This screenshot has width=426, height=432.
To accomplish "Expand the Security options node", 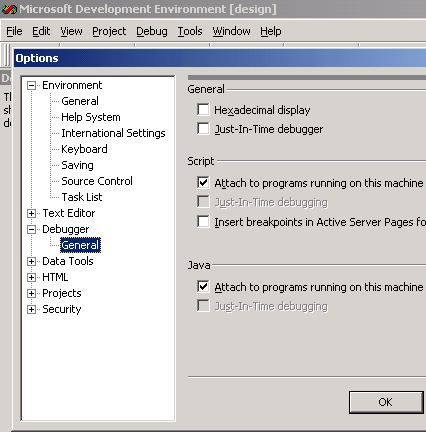I will coord(31,309).
